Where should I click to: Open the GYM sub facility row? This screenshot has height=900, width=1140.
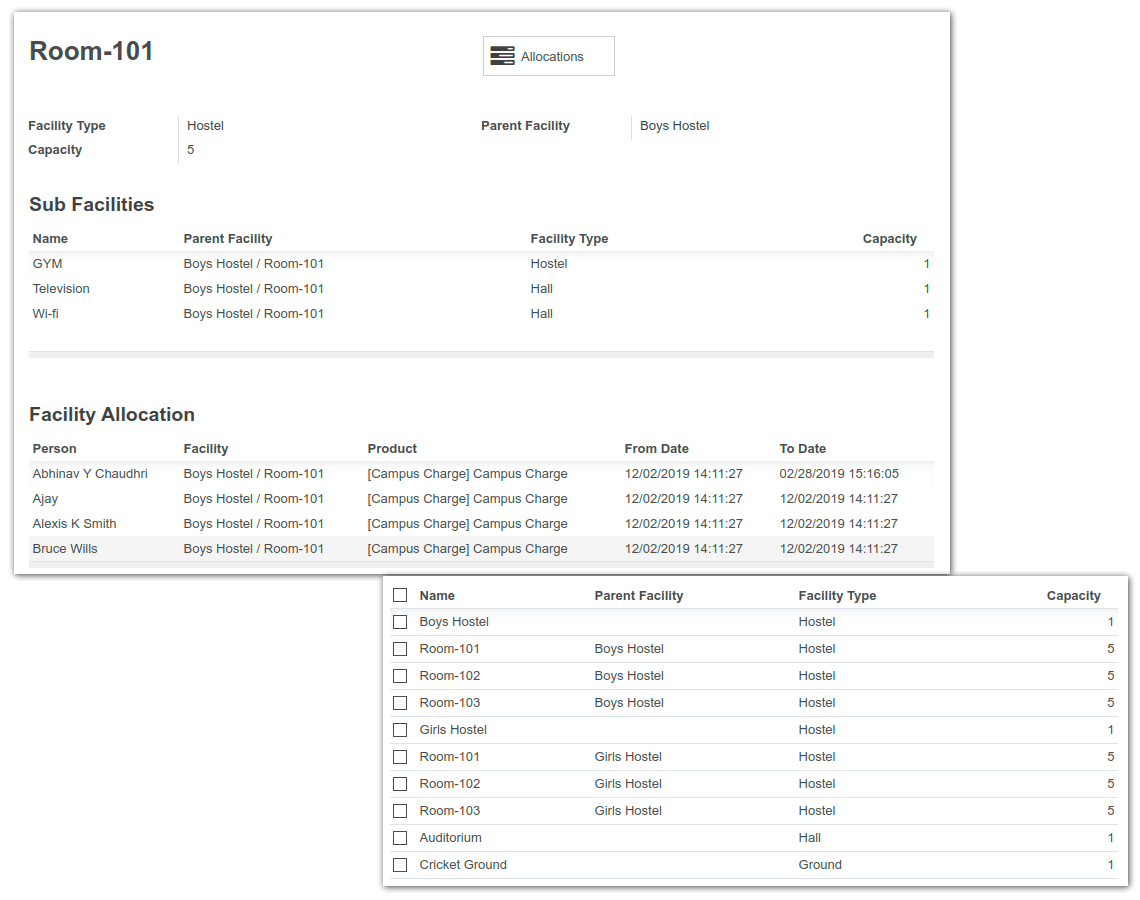click(47, 264)
